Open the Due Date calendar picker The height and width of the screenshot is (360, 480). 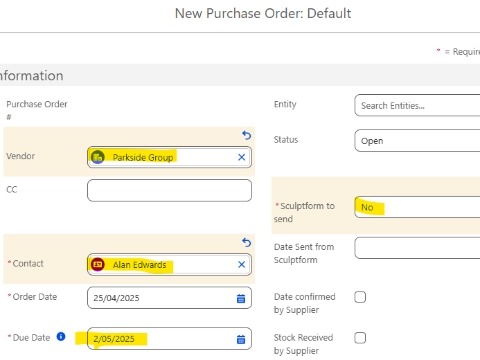(241, 339)
